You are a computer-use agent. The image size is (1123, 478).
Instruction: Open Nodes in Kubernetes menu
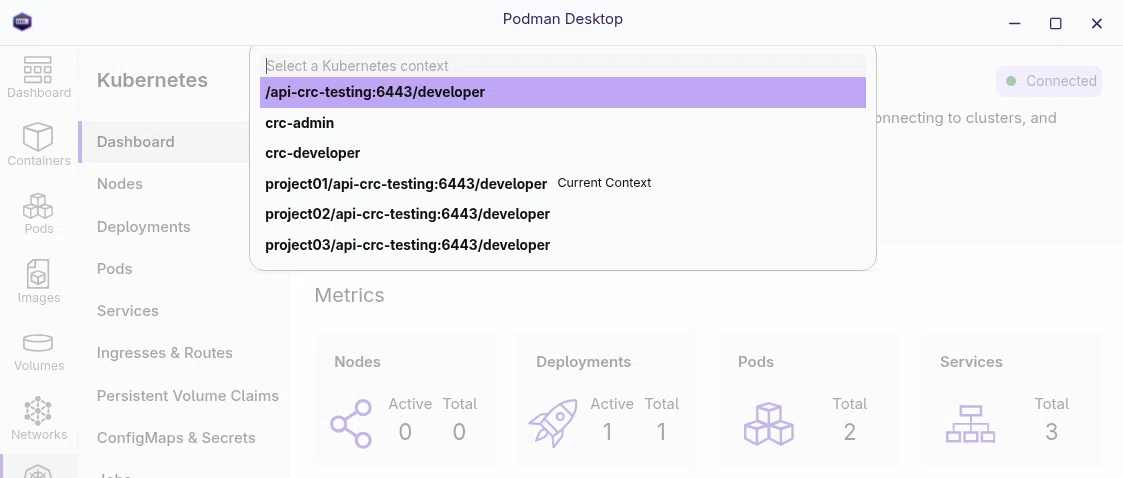[120, 184]
